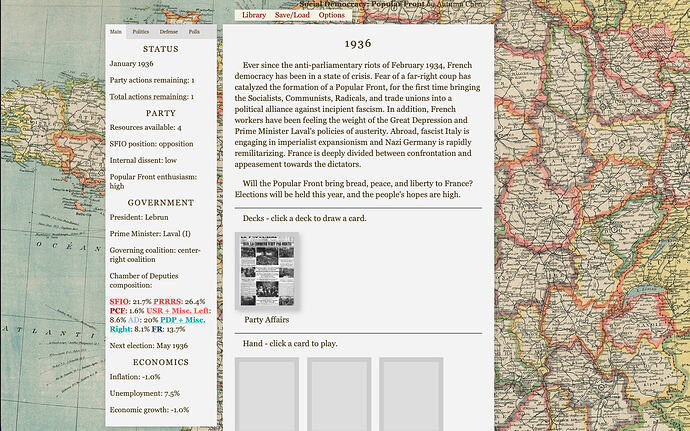The width and height of the screenshot is (690, 431).
Task: Draw a card from the Party Affairs deck
Action: point(267,271)
